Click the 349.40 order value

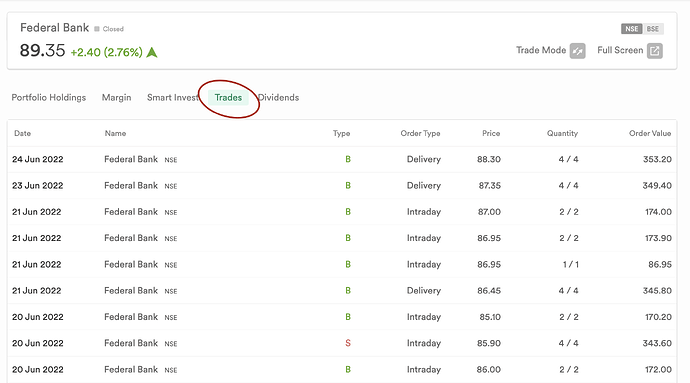(x=657, y=186)
